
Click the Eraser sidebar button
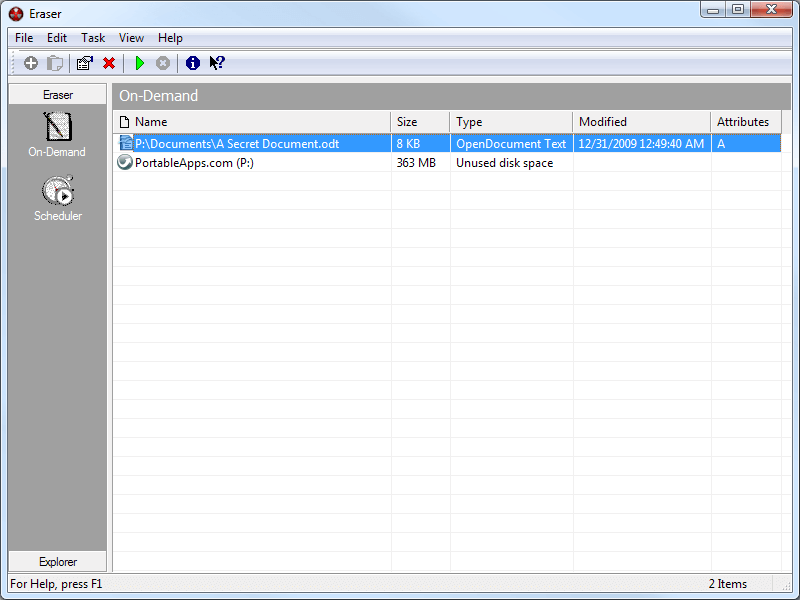[x=57, y=93]
